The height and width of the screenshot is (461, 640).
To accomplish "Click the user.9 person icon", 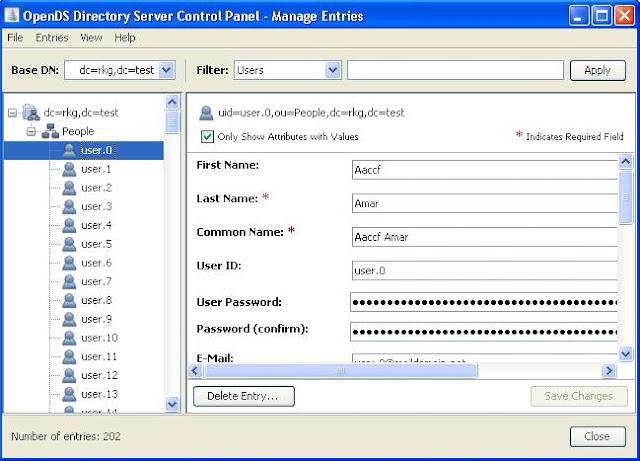I will (x=69, y=319).
